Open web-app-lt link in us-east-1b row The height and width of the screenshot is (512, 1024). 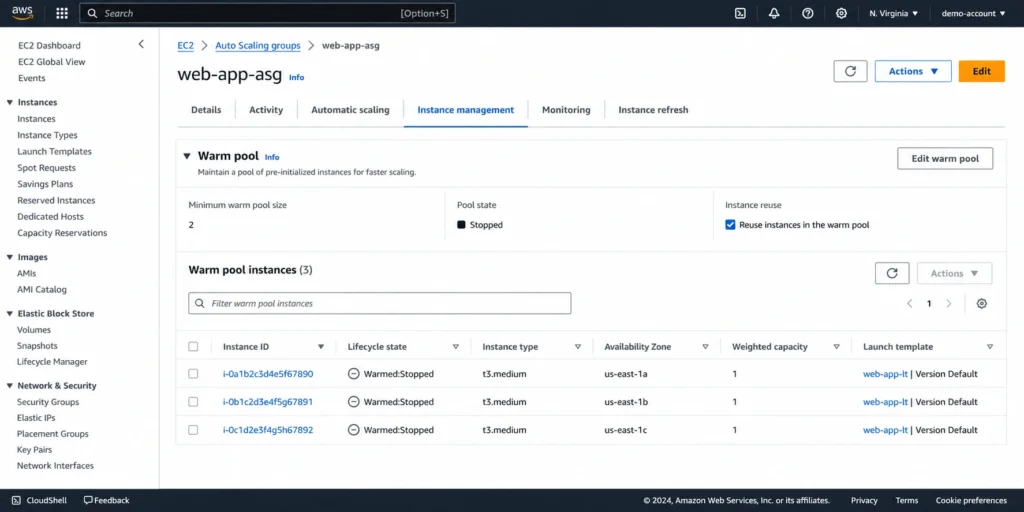886,402
